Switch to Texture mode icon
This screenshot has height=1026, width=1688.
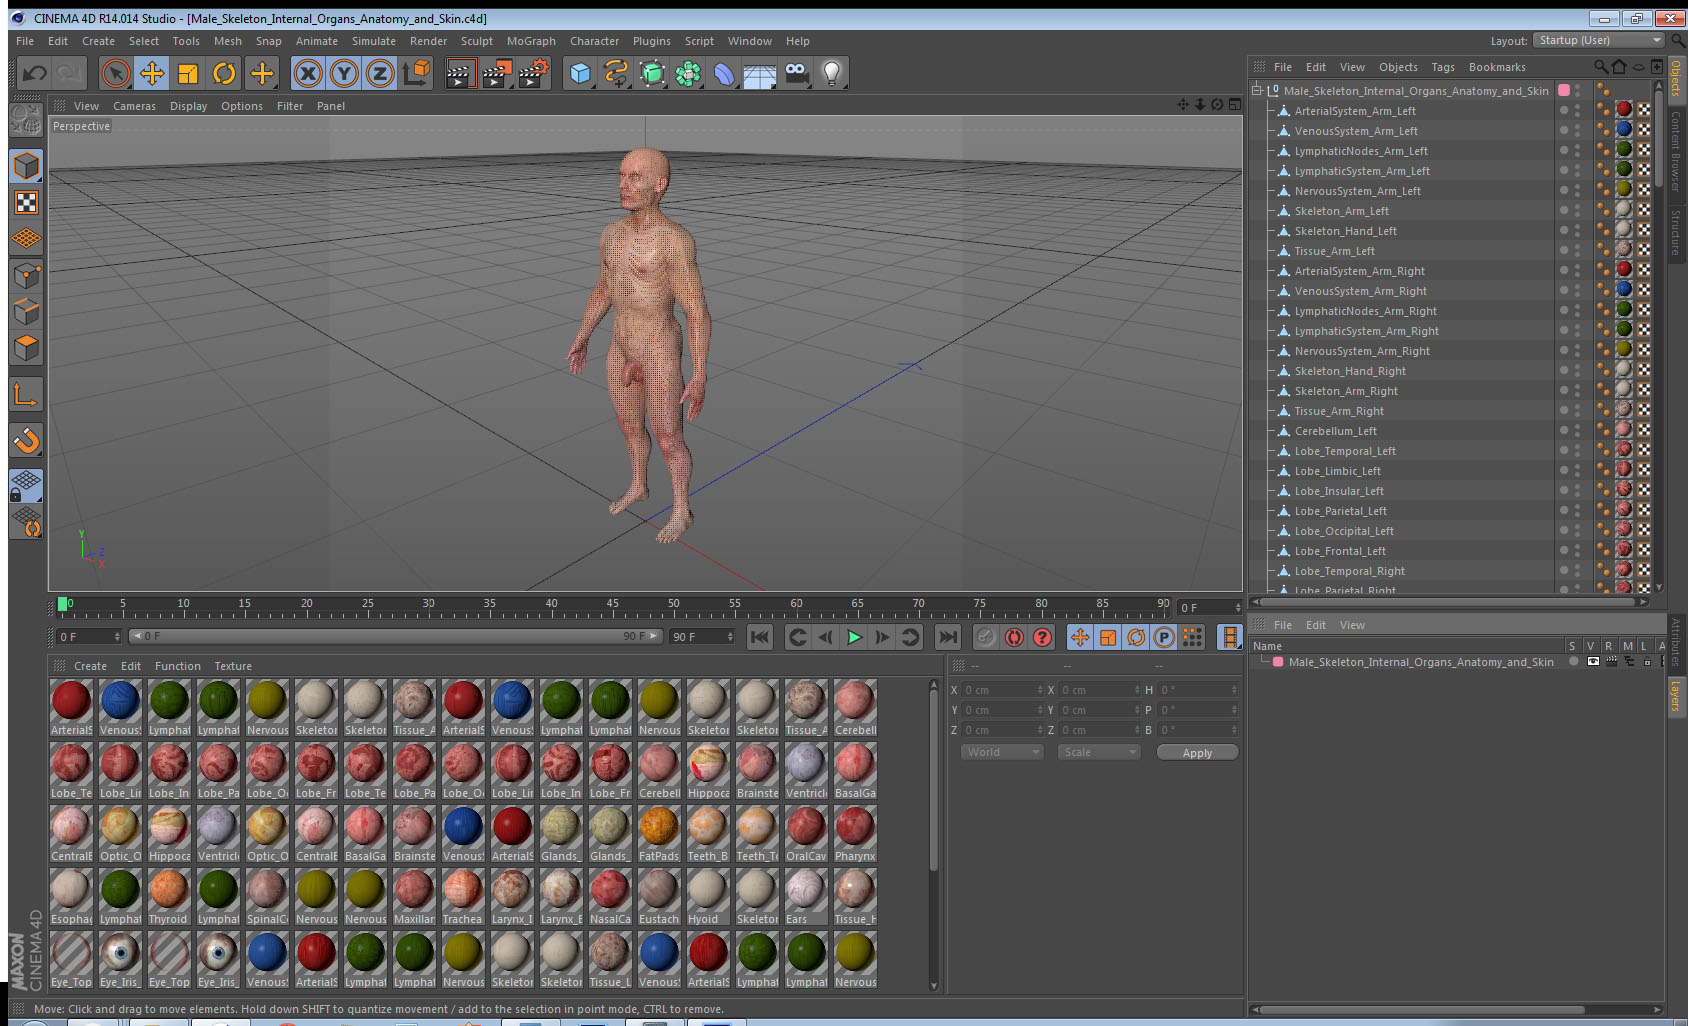pos(26,203)
